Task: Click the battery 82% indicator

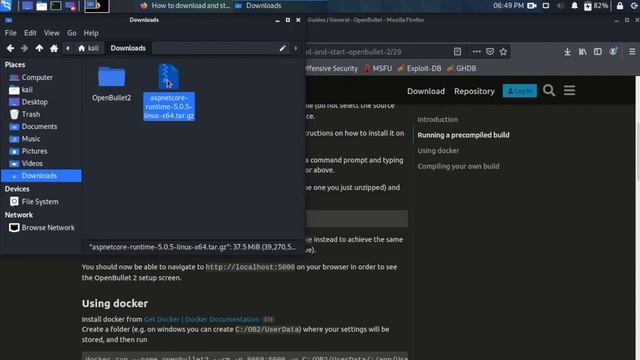Action: pos(596,6)
